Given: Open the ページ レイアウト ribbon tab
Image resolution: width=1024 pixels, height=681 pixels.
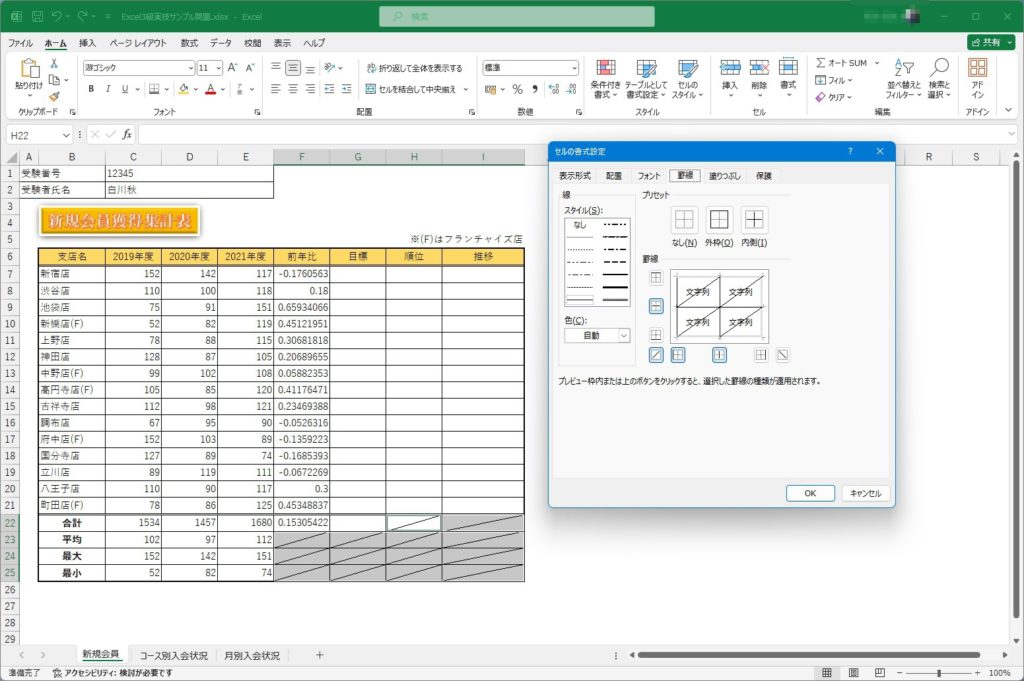Looking at the screenshot, I should point(138,43).
